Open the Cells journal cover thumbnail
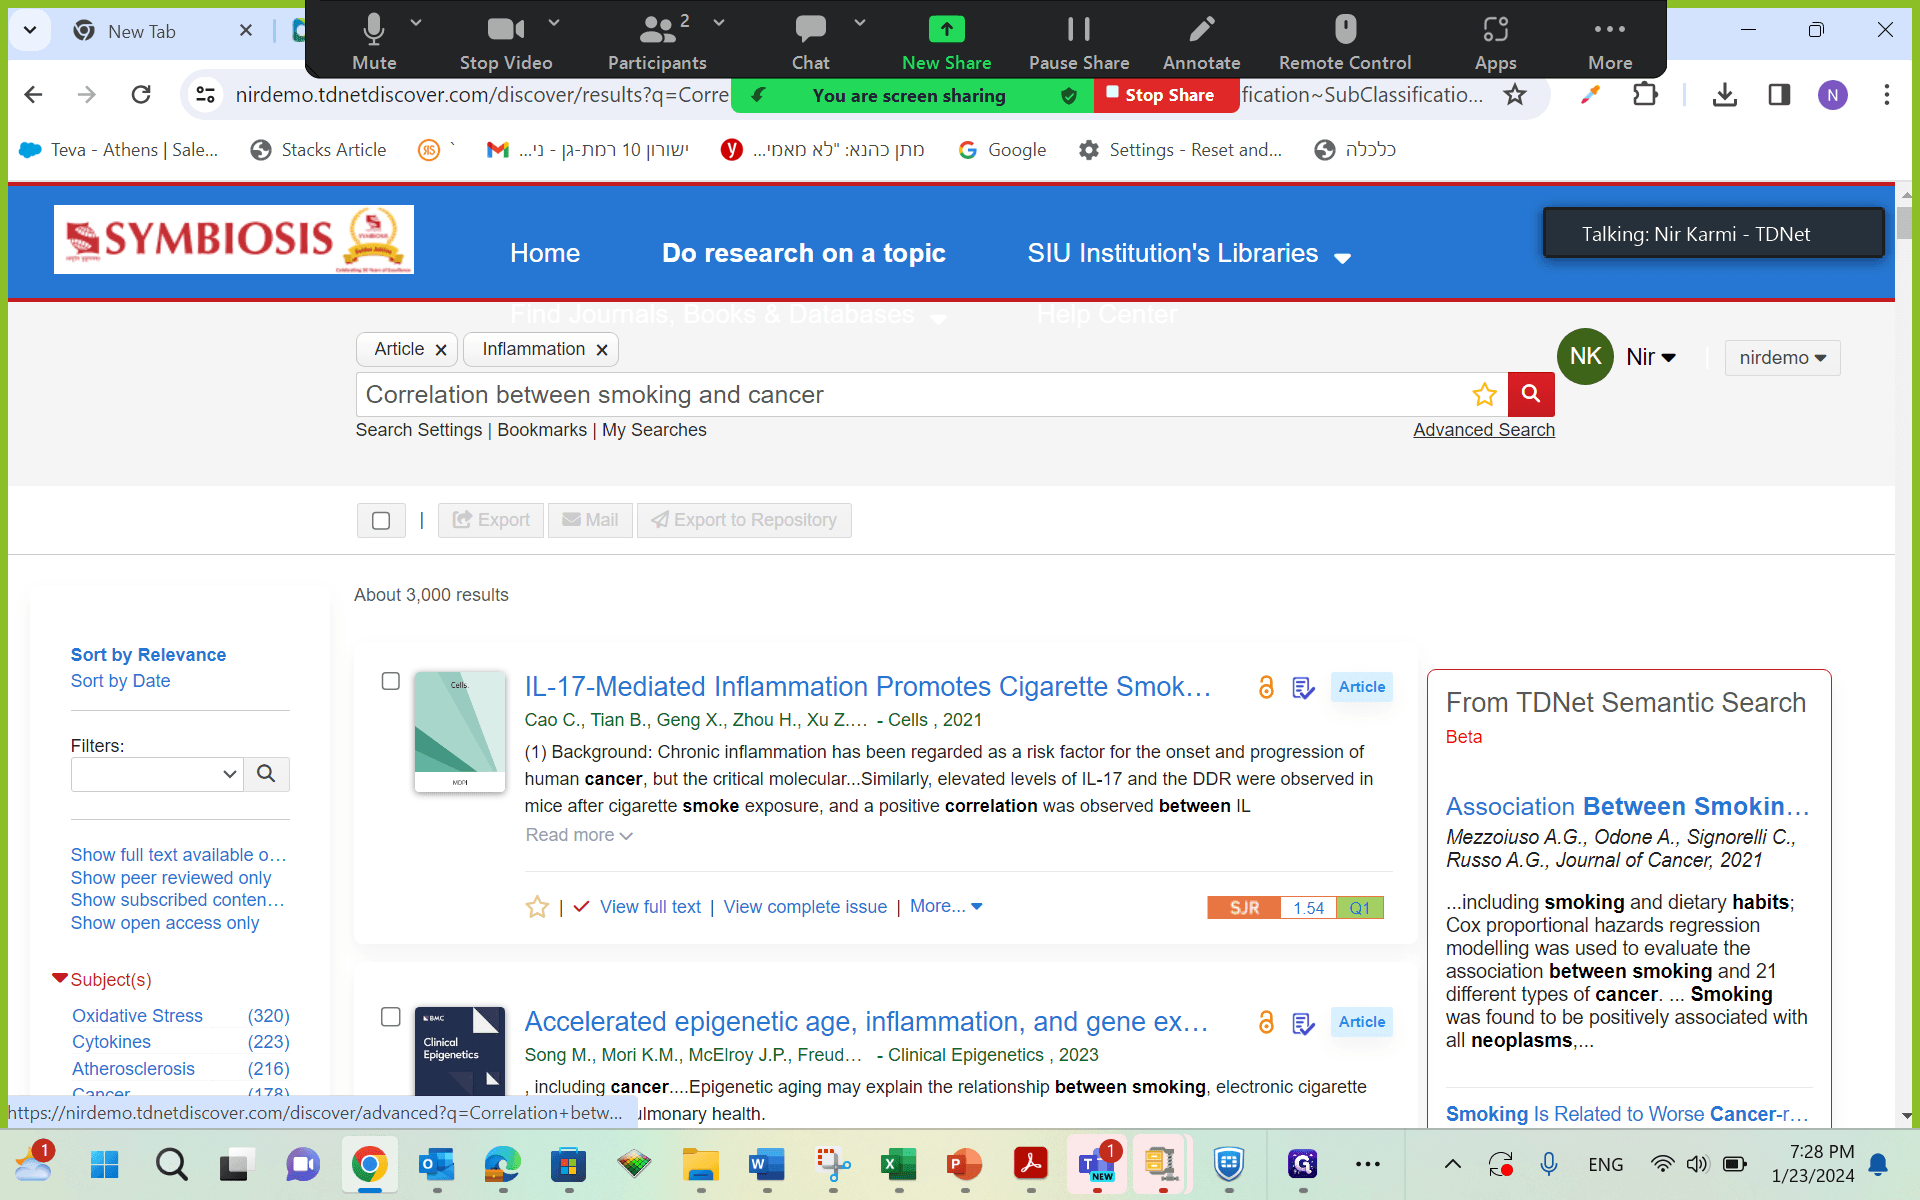1920x1200 pixels. pyautogui.click(x=460, y=732)
